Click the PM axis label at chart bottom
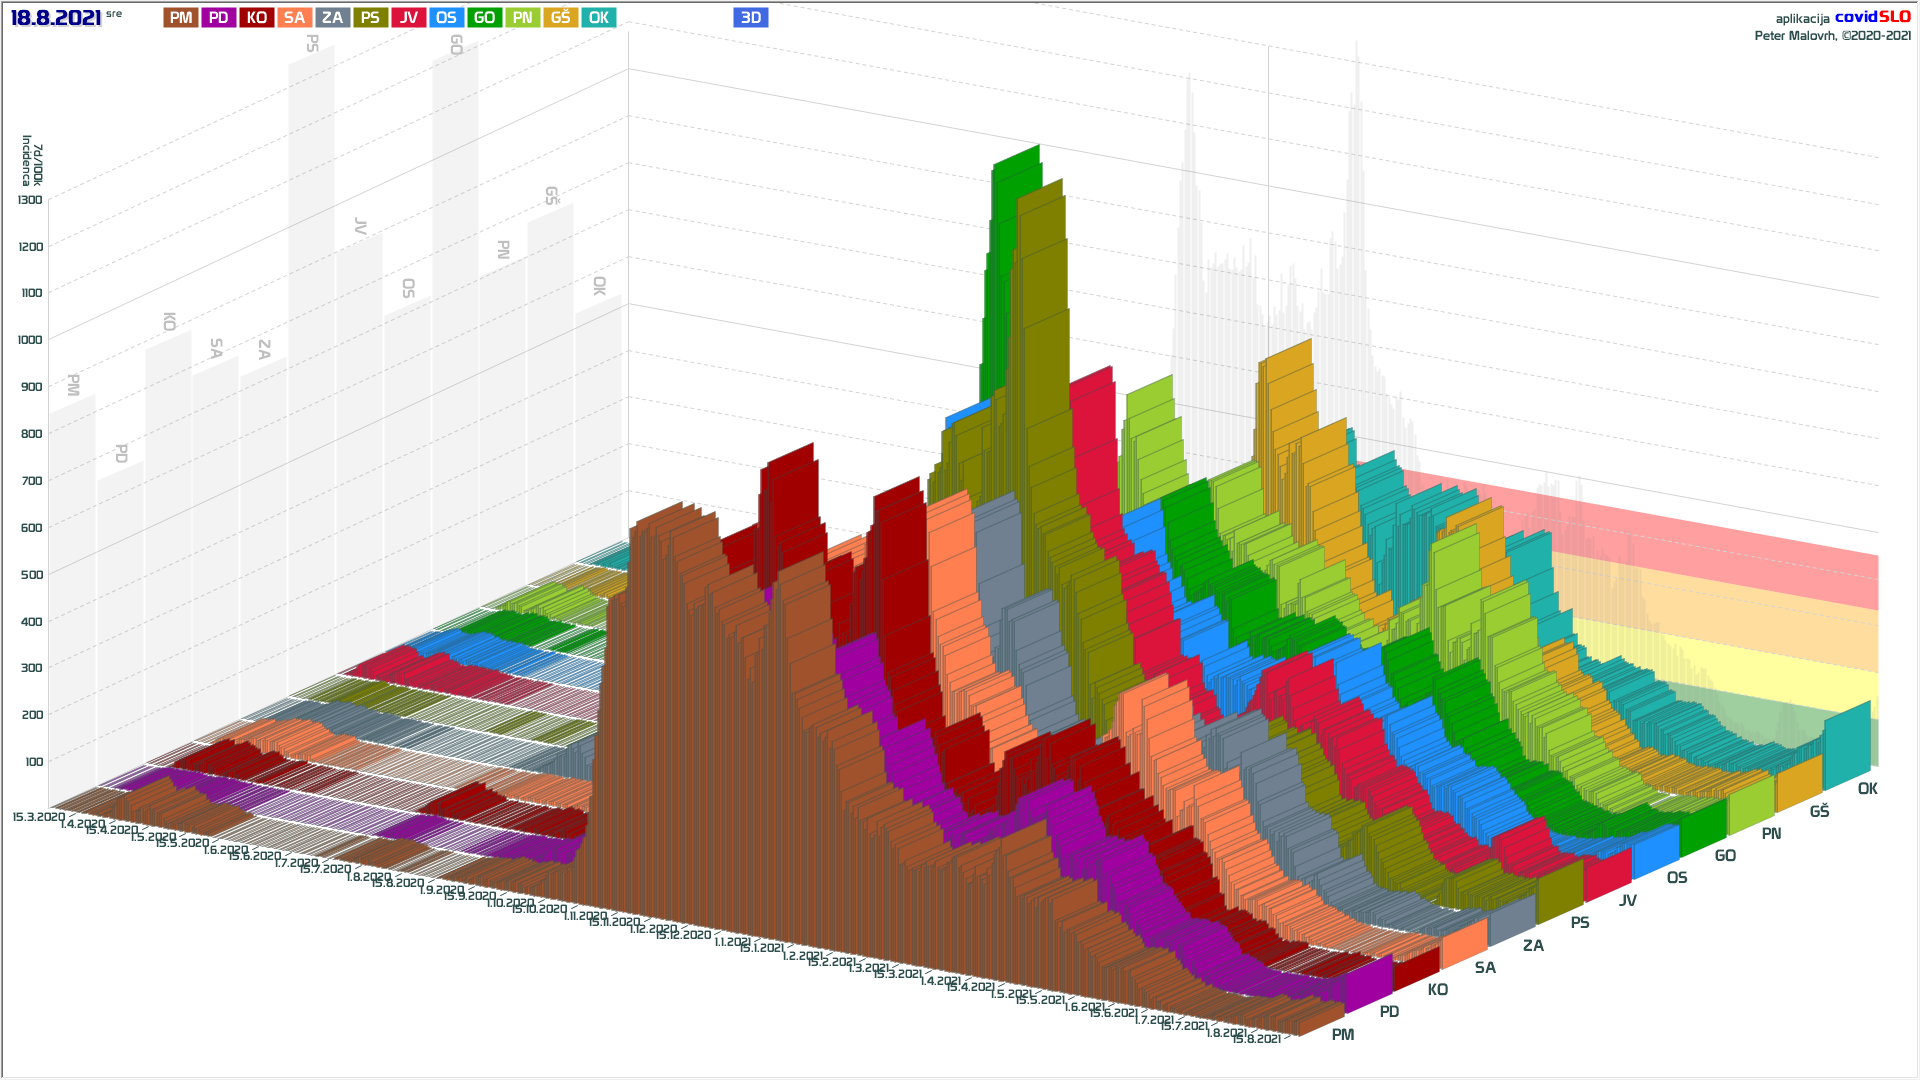Viewport: 1920px width, 1080px height. (x=1343, y=1035)
